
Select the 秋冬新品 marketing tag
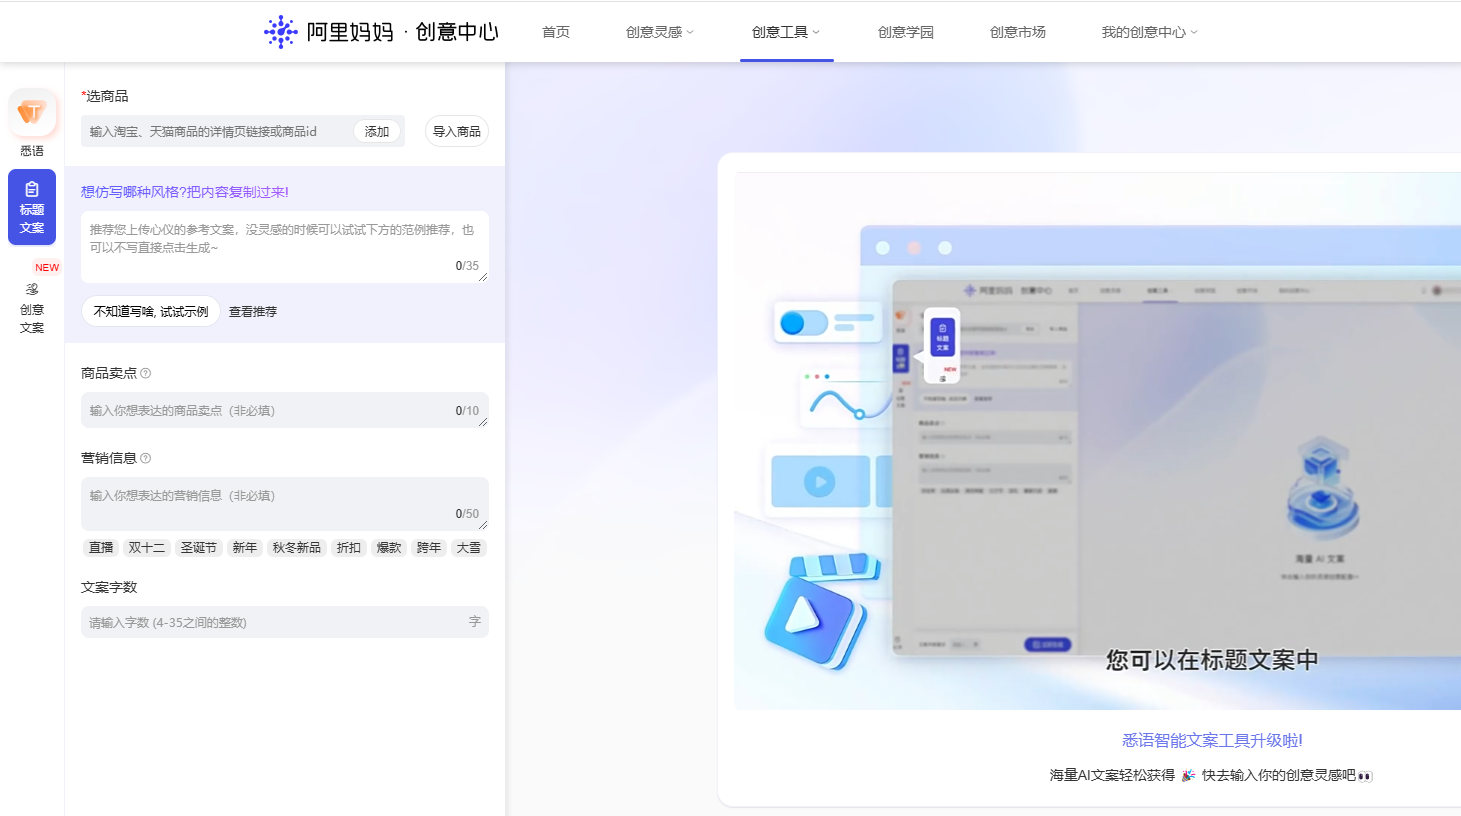[x=297, y=547]
